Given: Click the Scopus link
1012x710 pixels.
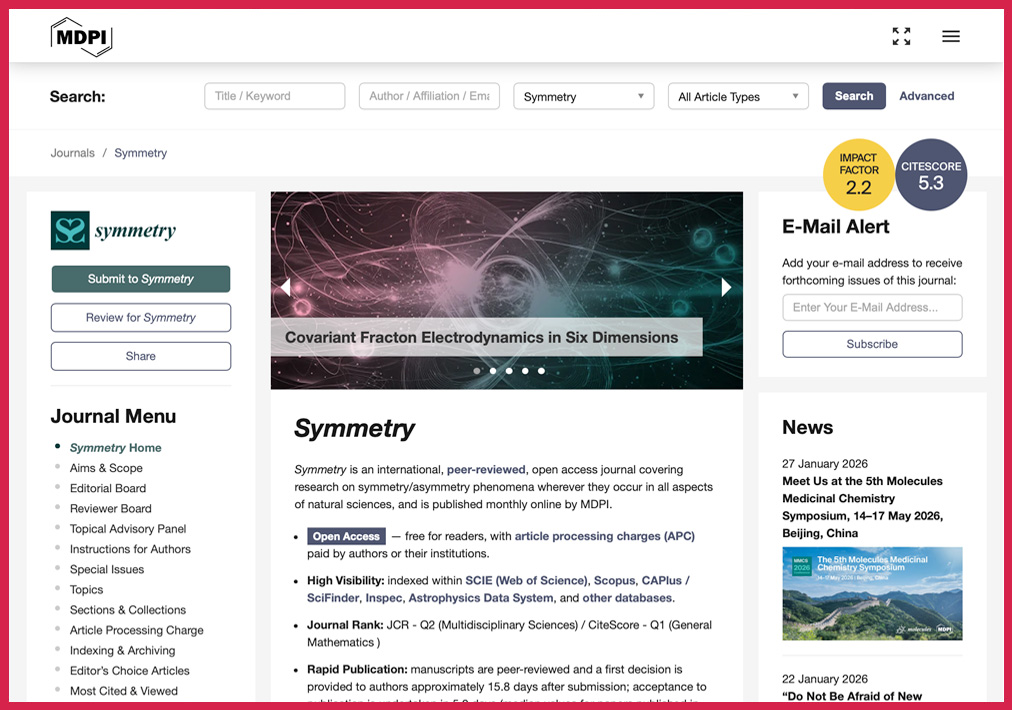Looking at the screenshot, I should [x=614, y=580].
